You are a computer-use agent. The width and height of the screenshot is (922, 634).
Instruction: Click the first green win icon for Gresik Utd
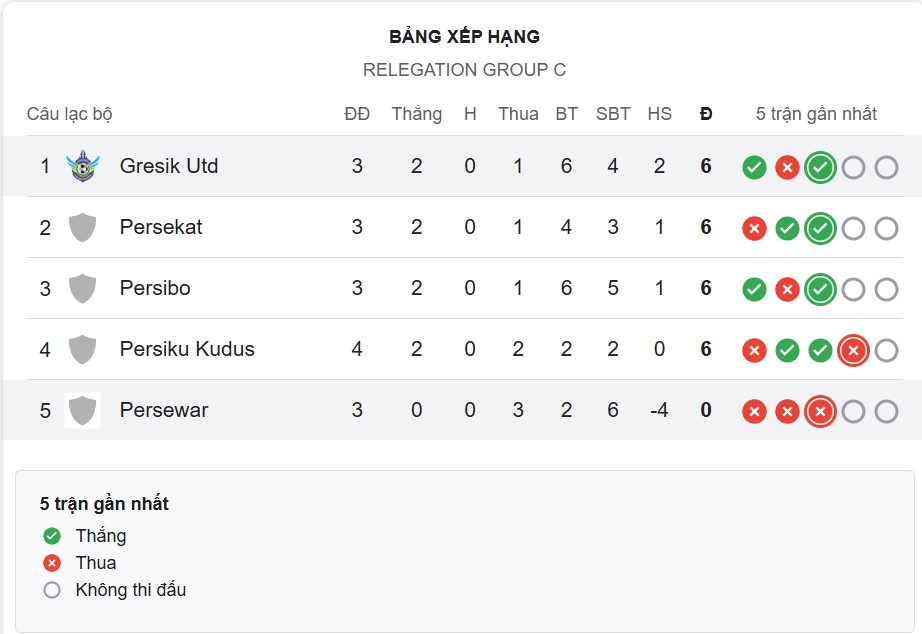[x=752, y=166]
